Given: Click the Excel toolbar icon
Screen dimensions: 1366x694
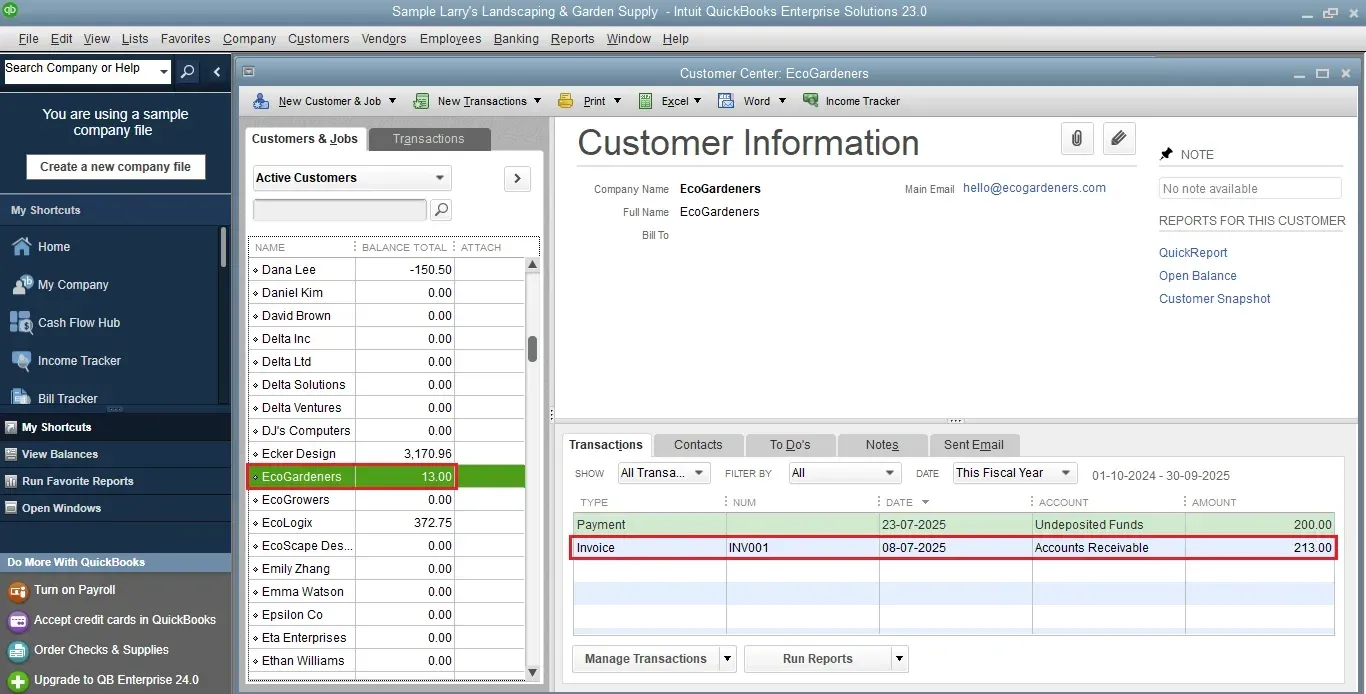Looking at the screenshot, I should click(x=646, y=101).
